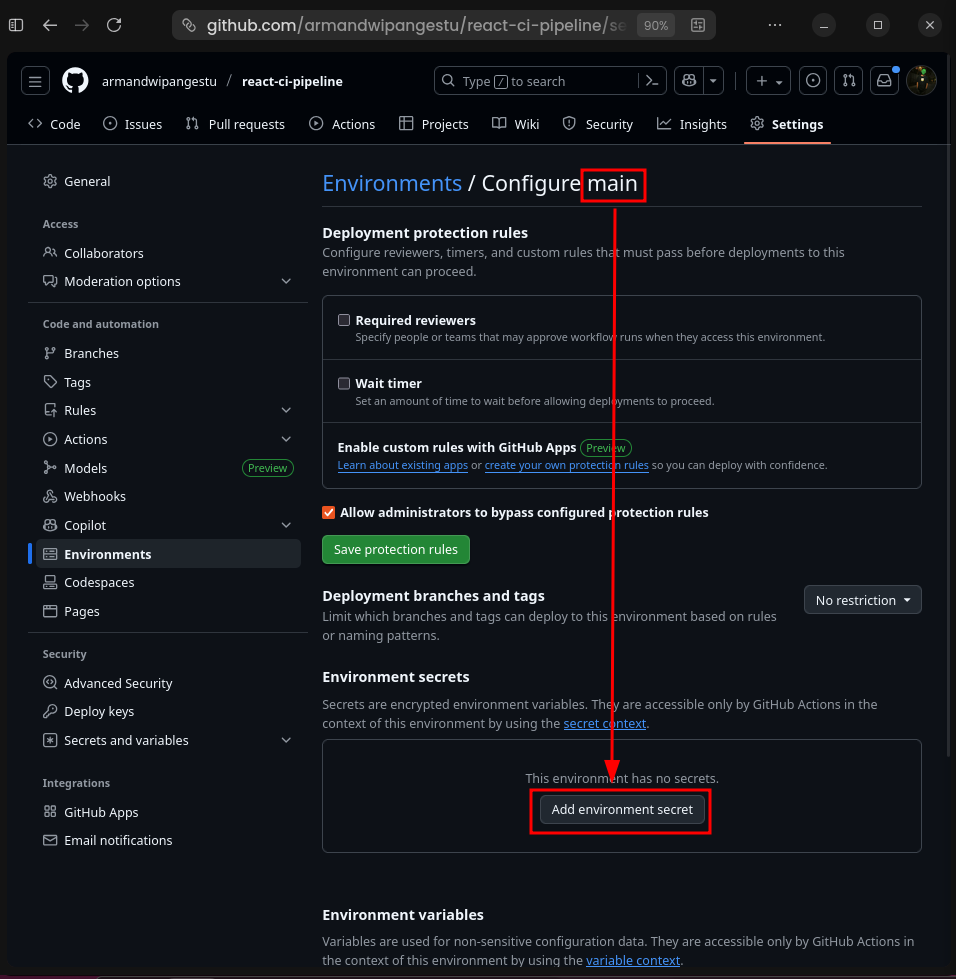Switch to the Insights tab
The image size is (956, 979).
(x=691, y=124)
